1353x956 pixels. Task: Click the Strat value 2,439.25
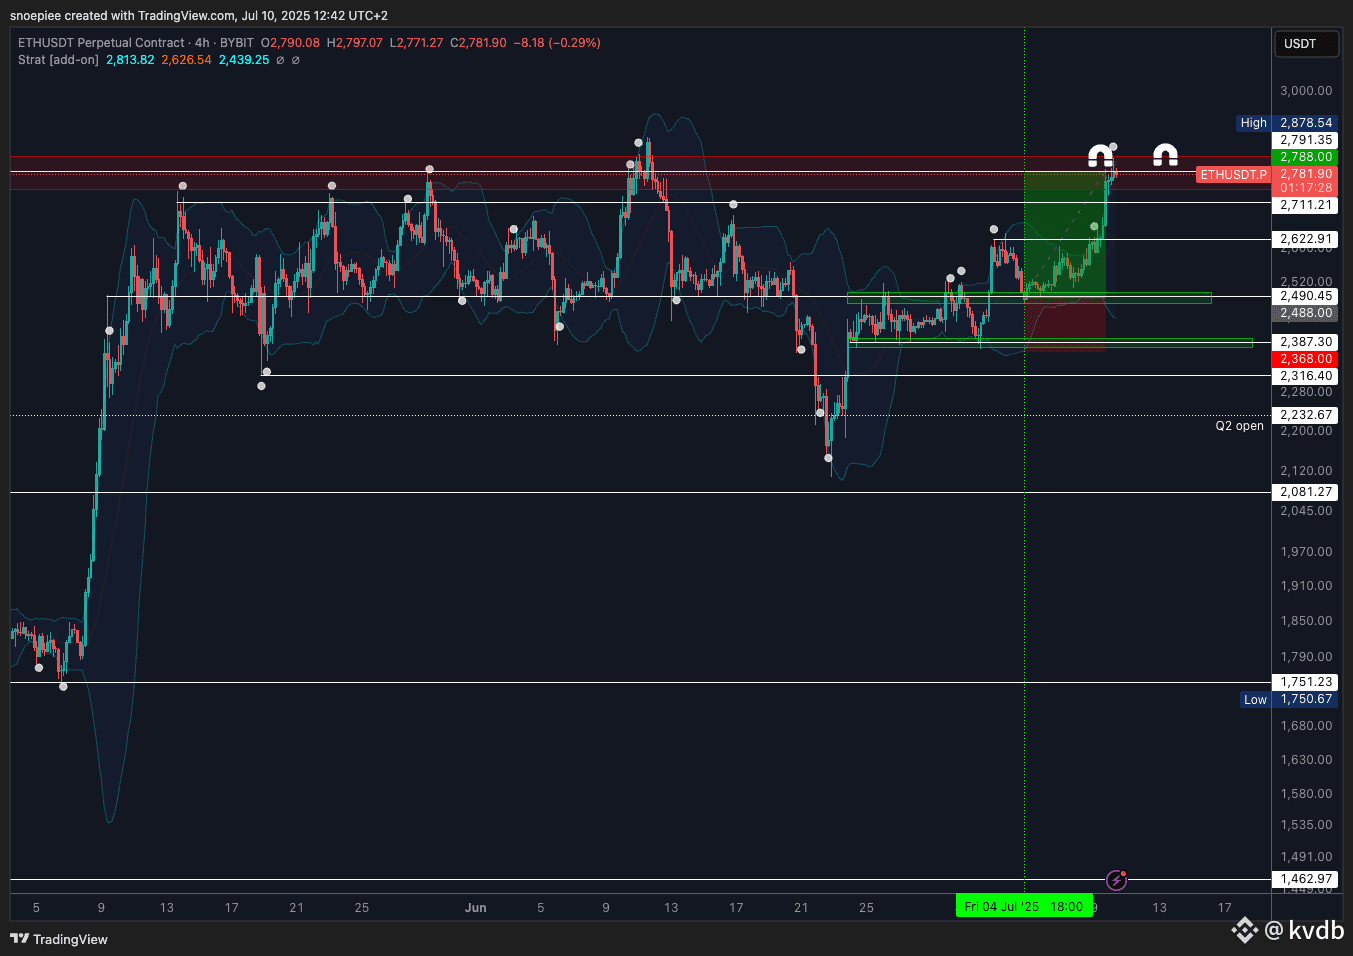click(244, 60)
